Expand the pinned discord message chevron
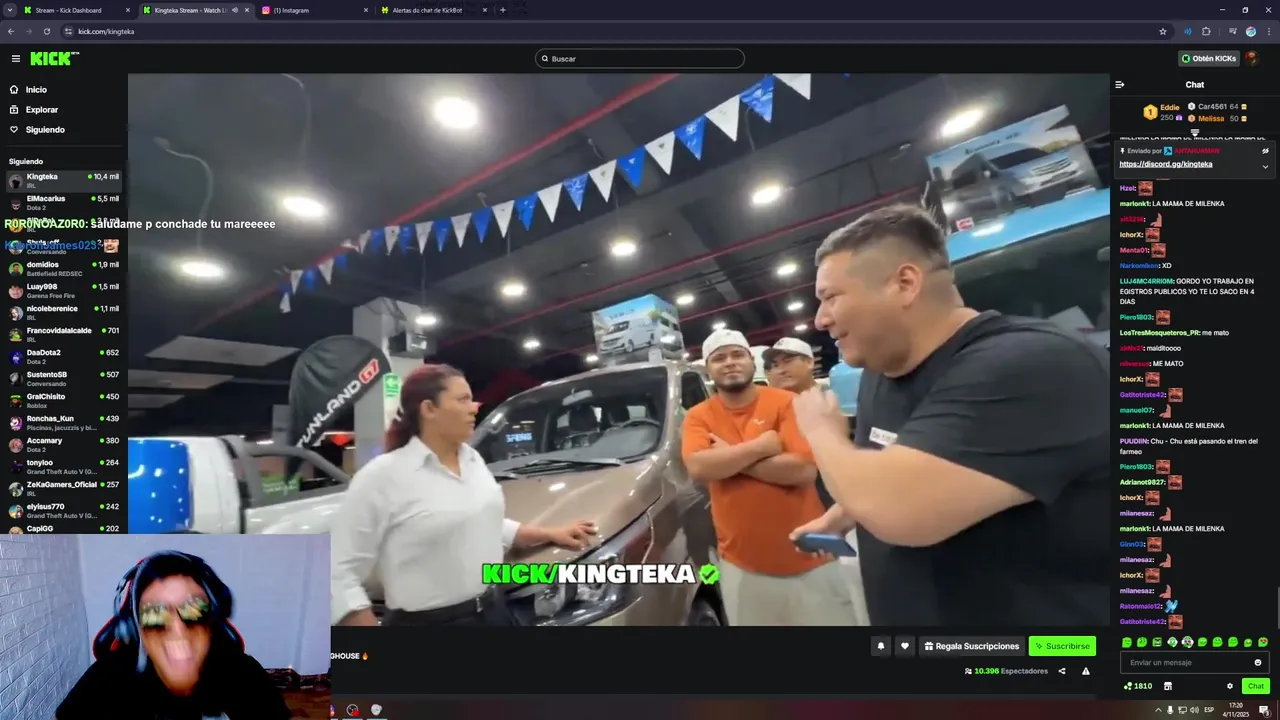Screen dimensions: 1280x720 point(1265,166)
